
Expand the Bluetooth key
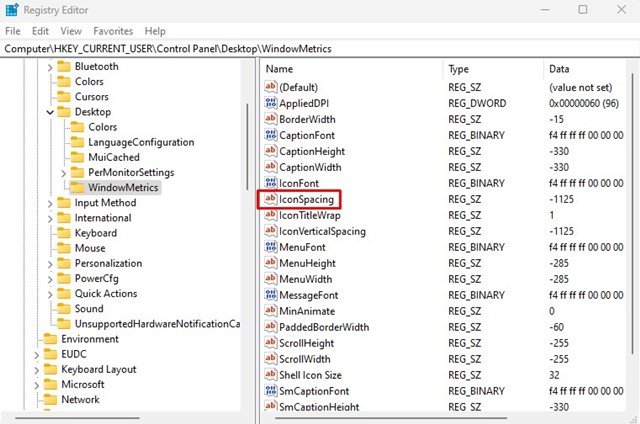(50, 67)
